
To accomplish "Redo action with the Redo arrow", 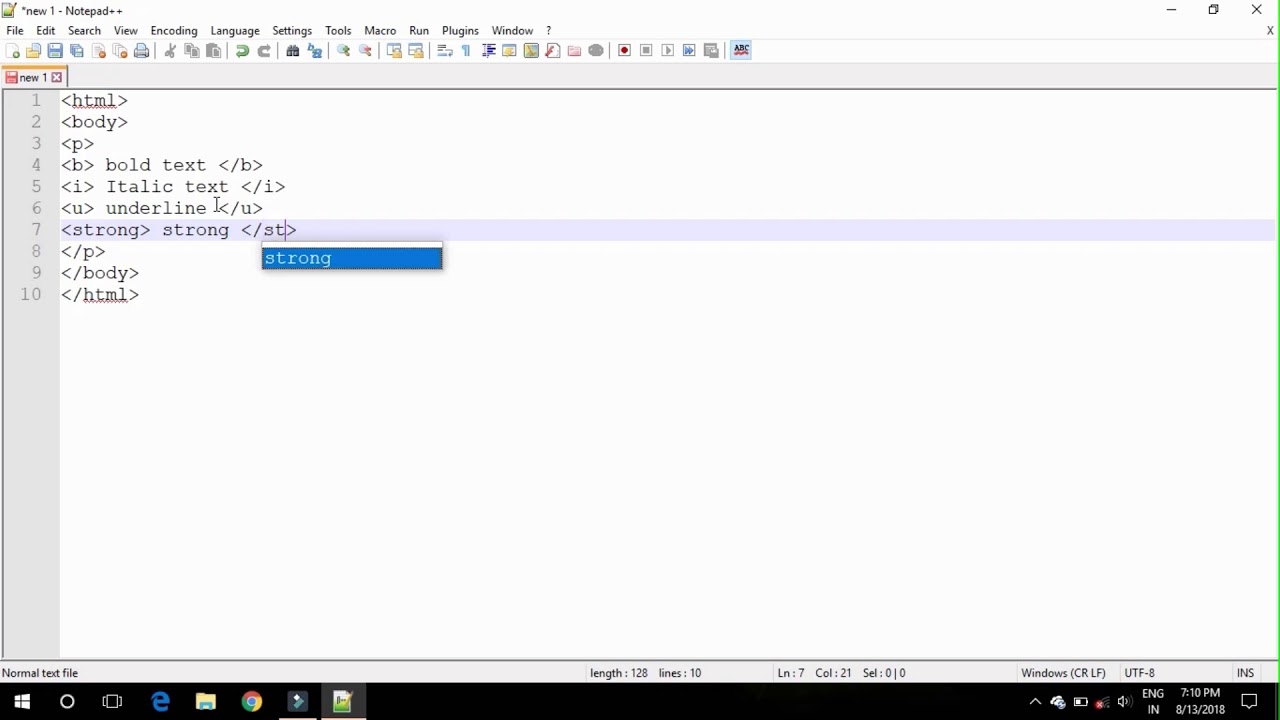I will 264,51.
